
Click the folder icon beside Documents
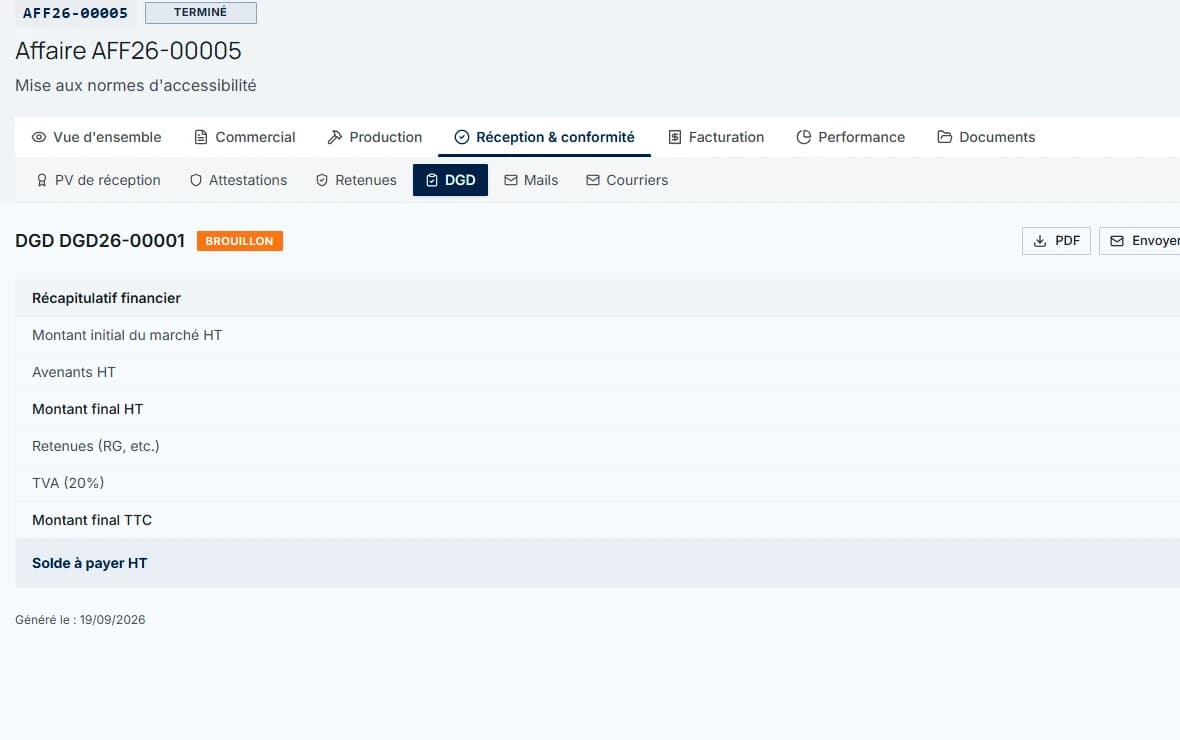pos(944,137)
